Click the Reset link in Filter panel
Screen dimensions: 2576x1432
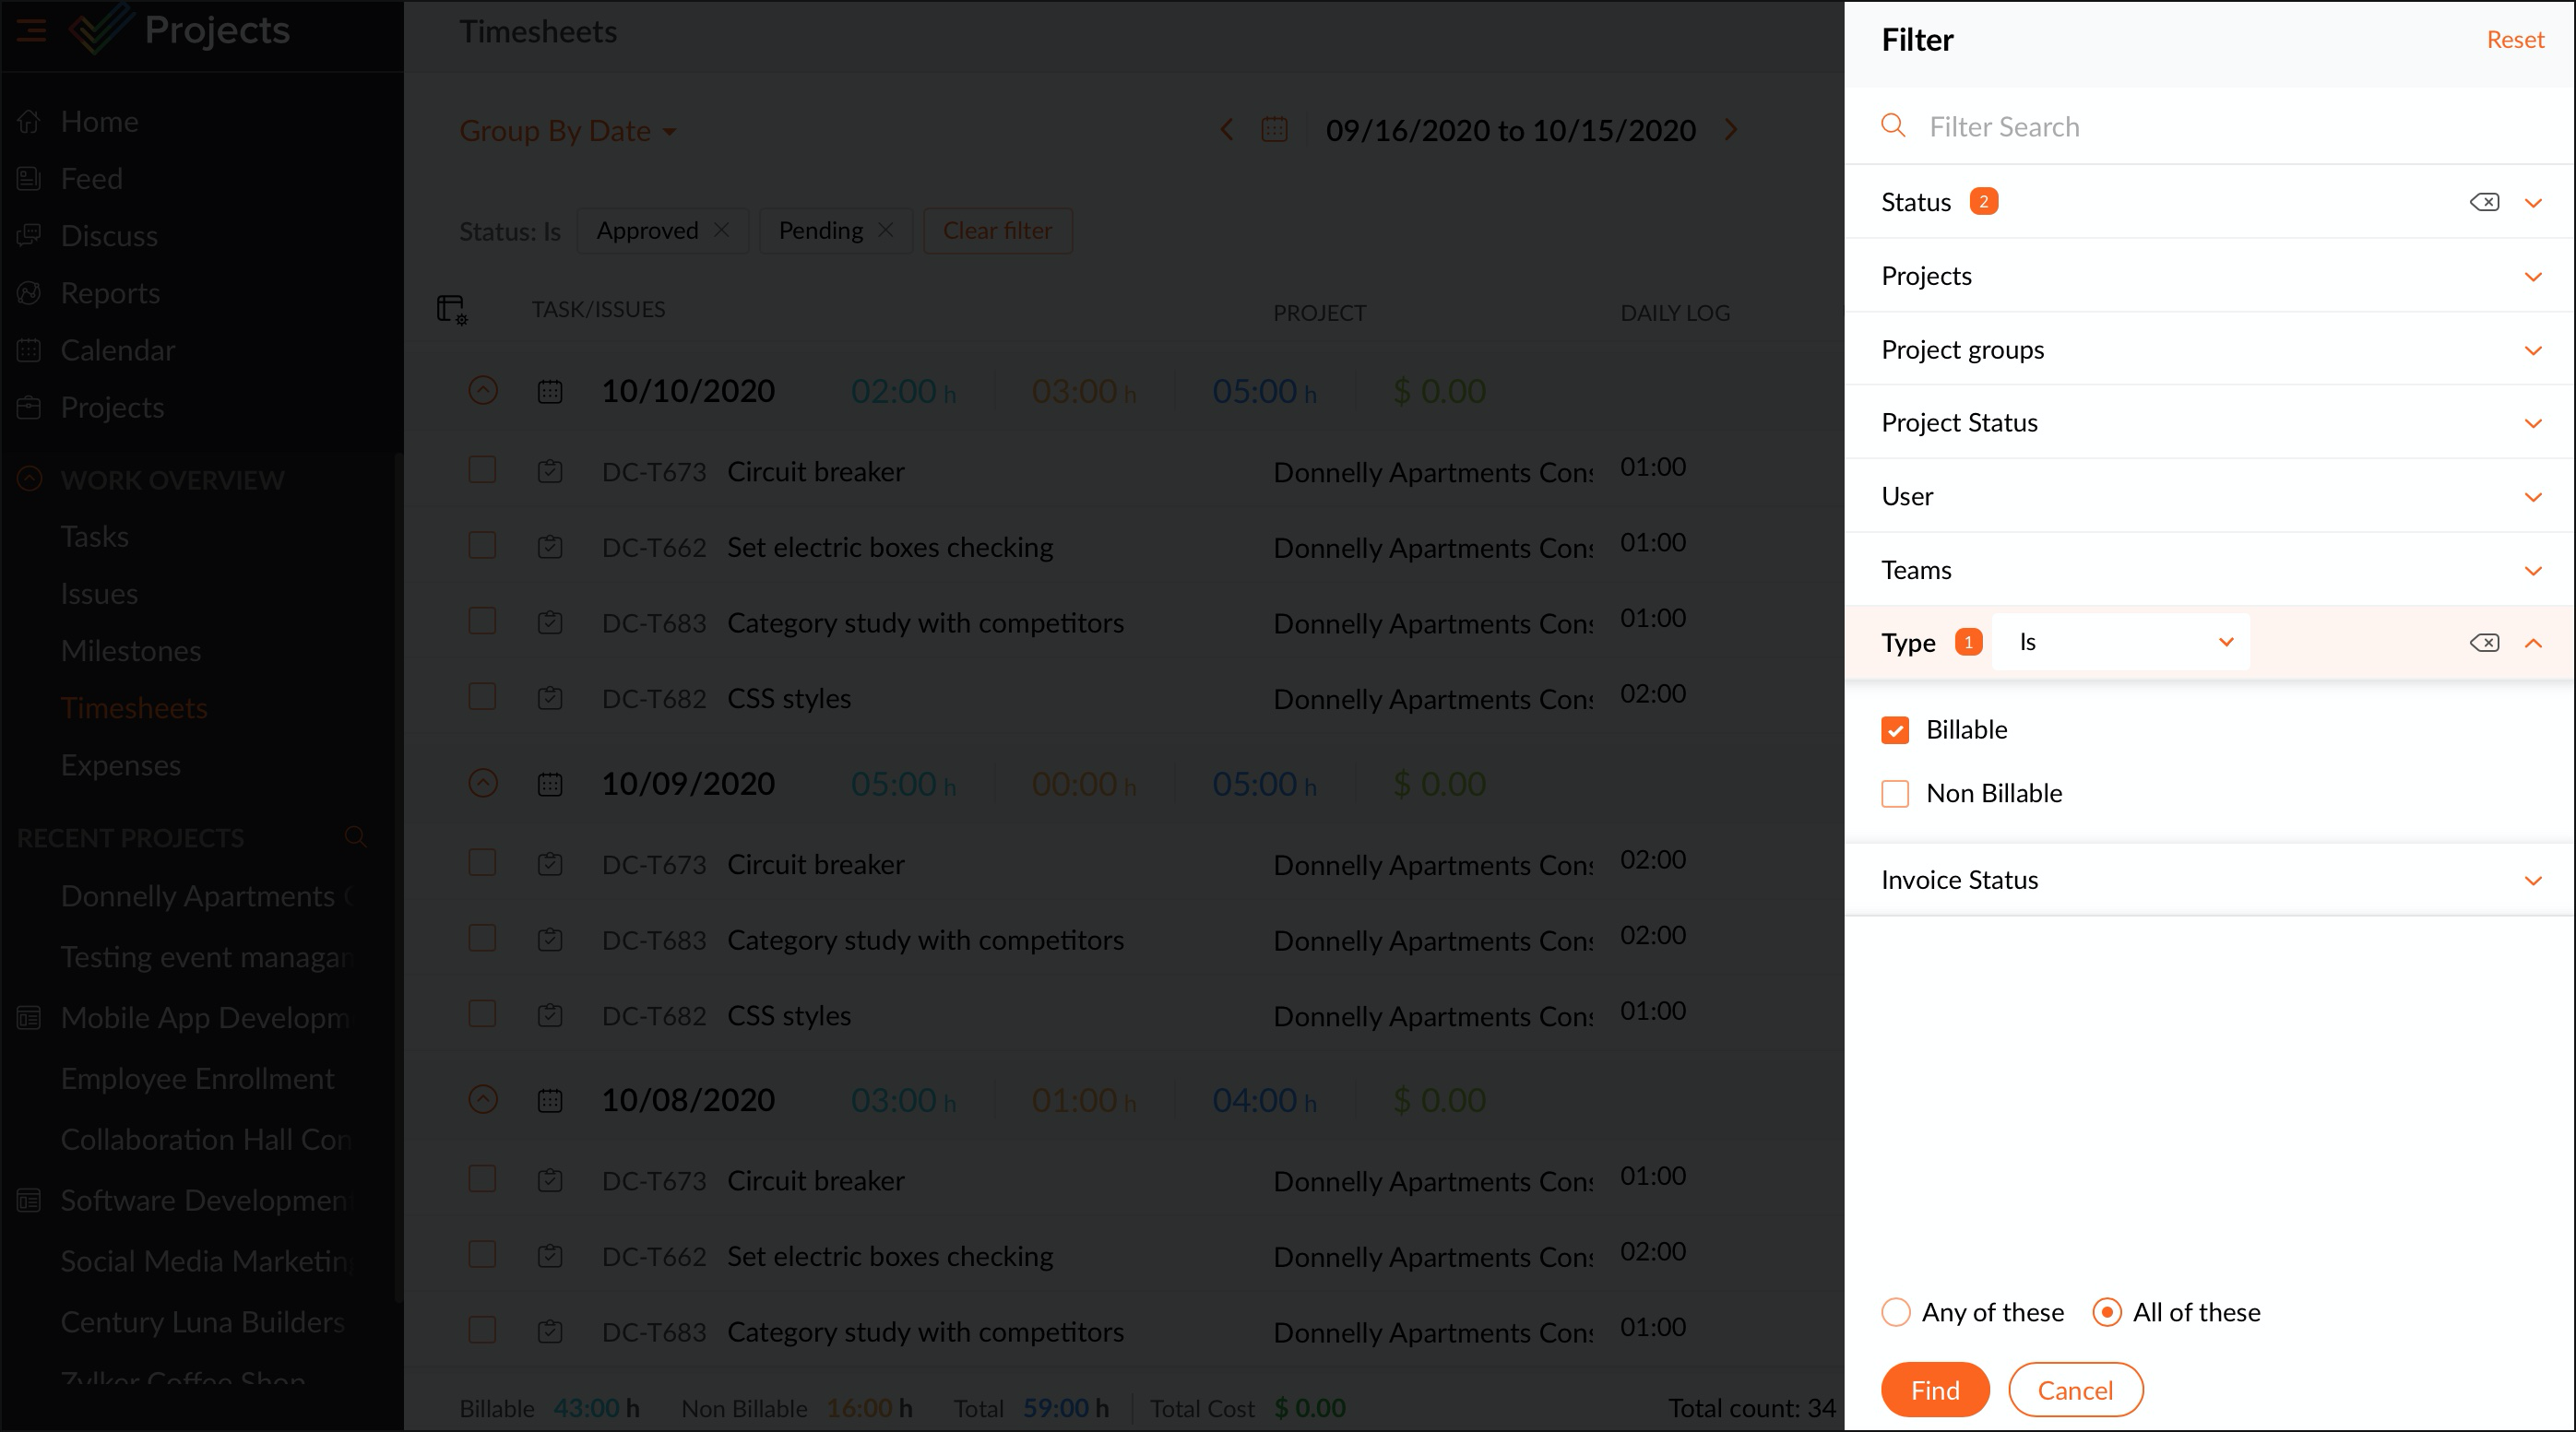coord(2515,40)
